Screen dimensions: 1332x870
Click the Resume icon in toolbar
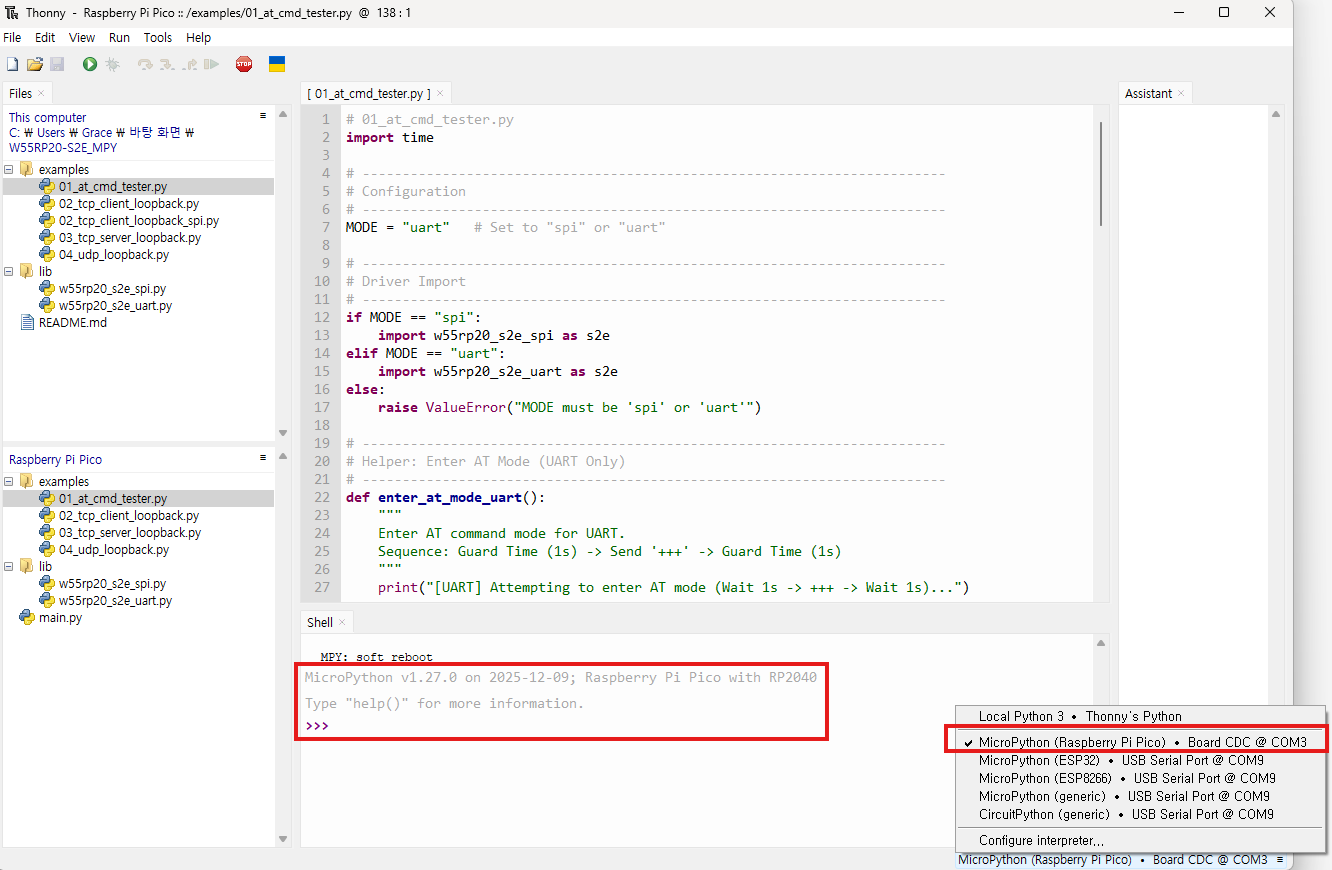click(211, 64)
